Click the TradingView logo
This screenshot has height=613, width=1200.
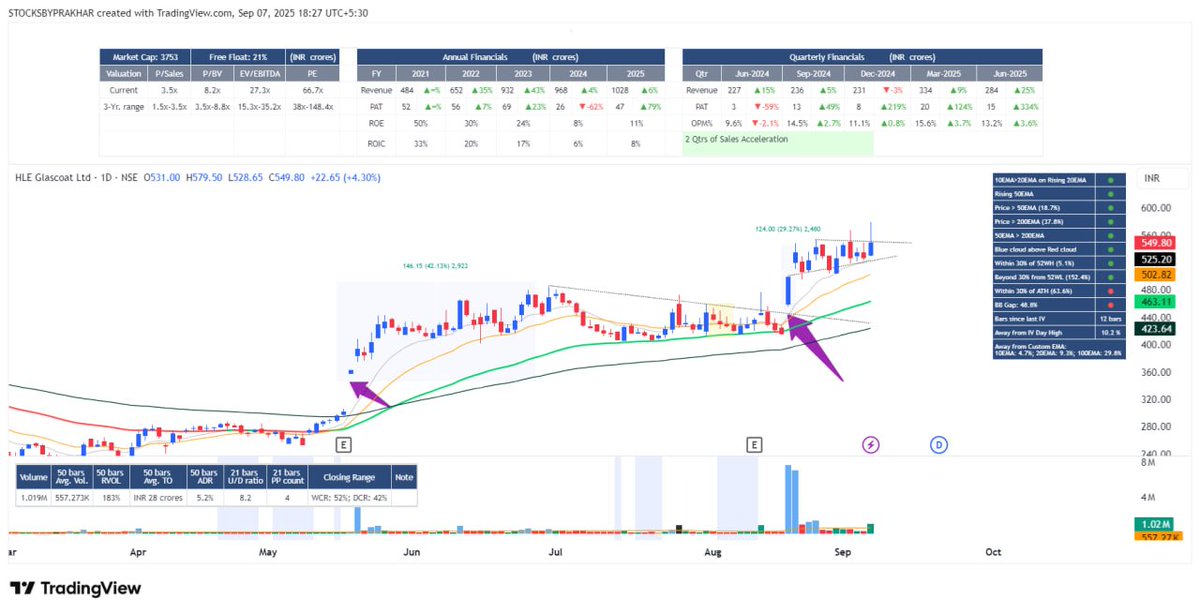tap(75, 588)
